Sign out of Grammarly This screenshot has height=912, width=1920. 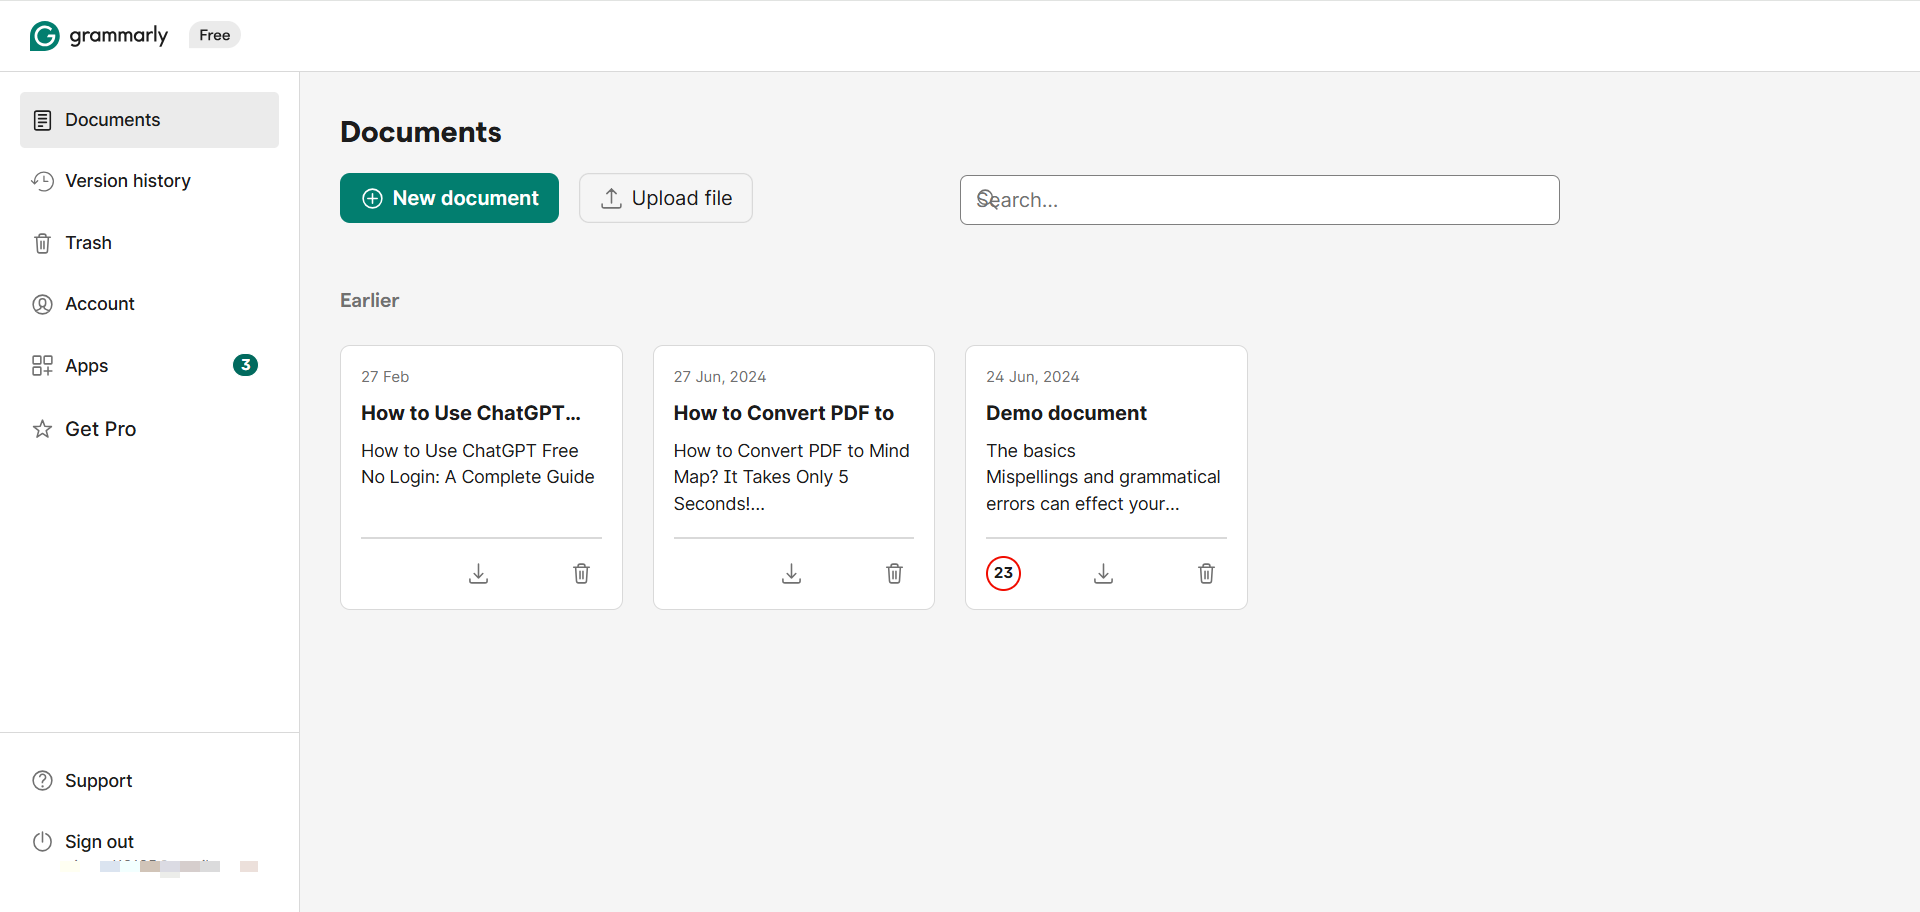click(x=99, y=842)
